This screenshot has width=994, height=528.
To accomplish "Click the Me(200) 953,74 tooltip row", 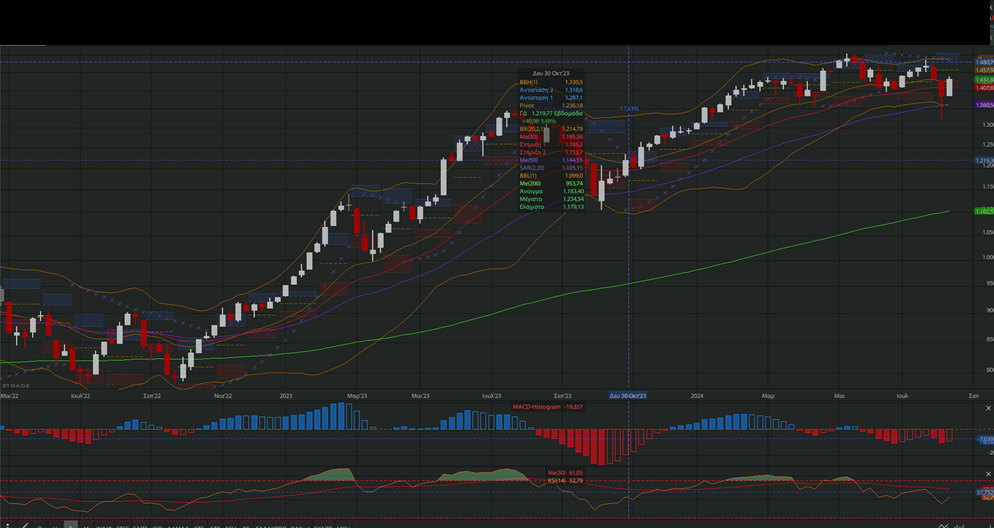I will 551,183.
